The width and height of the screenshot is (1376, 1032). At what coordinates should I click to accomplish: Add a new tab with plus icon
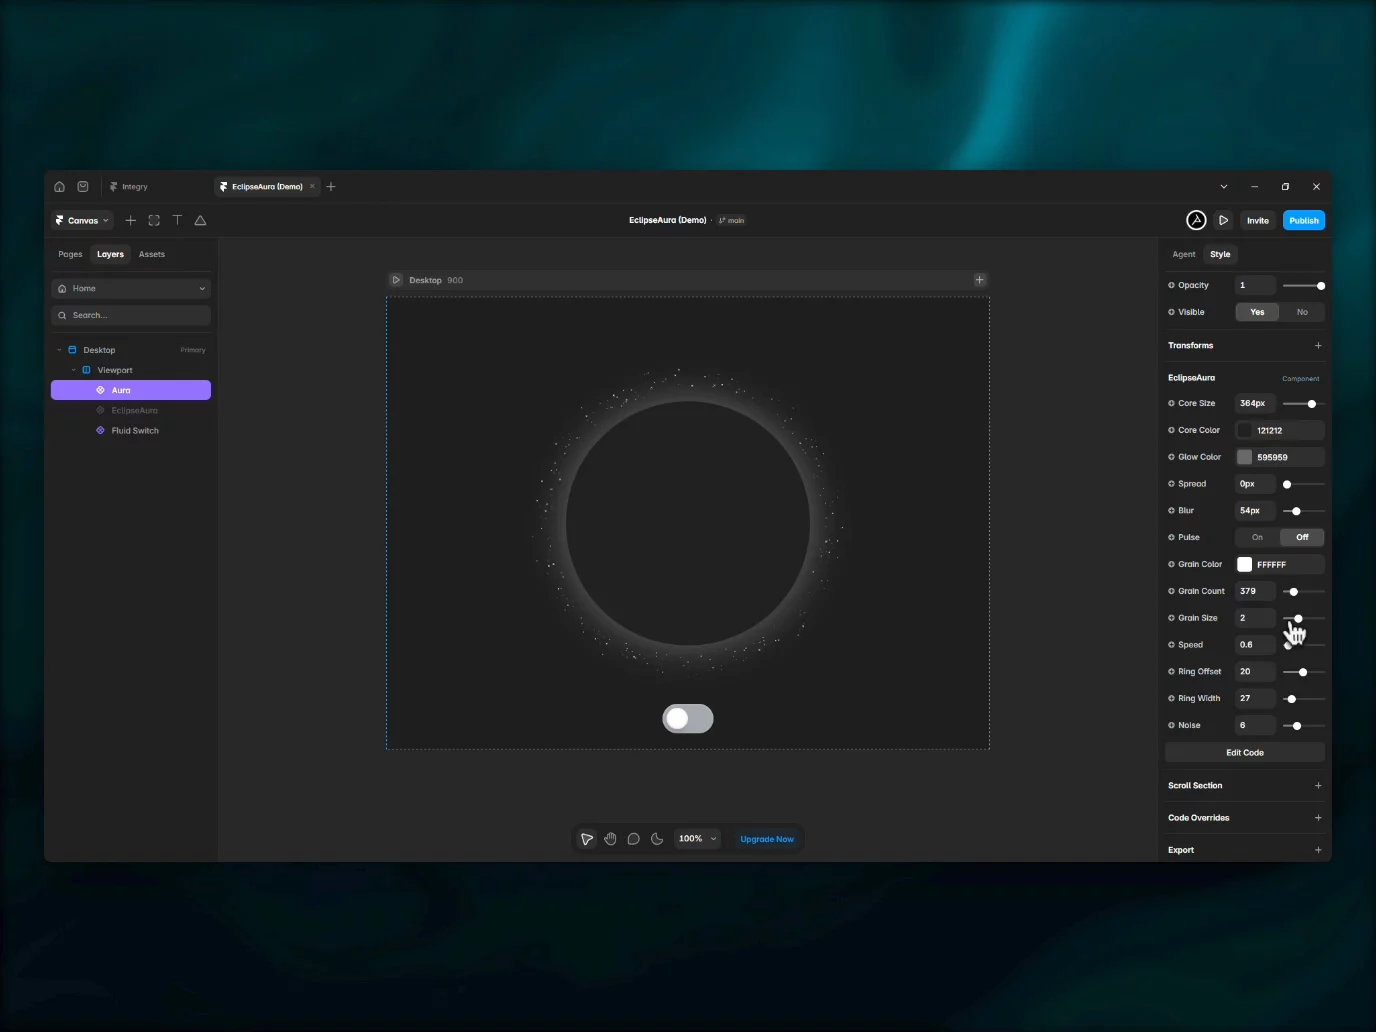[331, 187]
